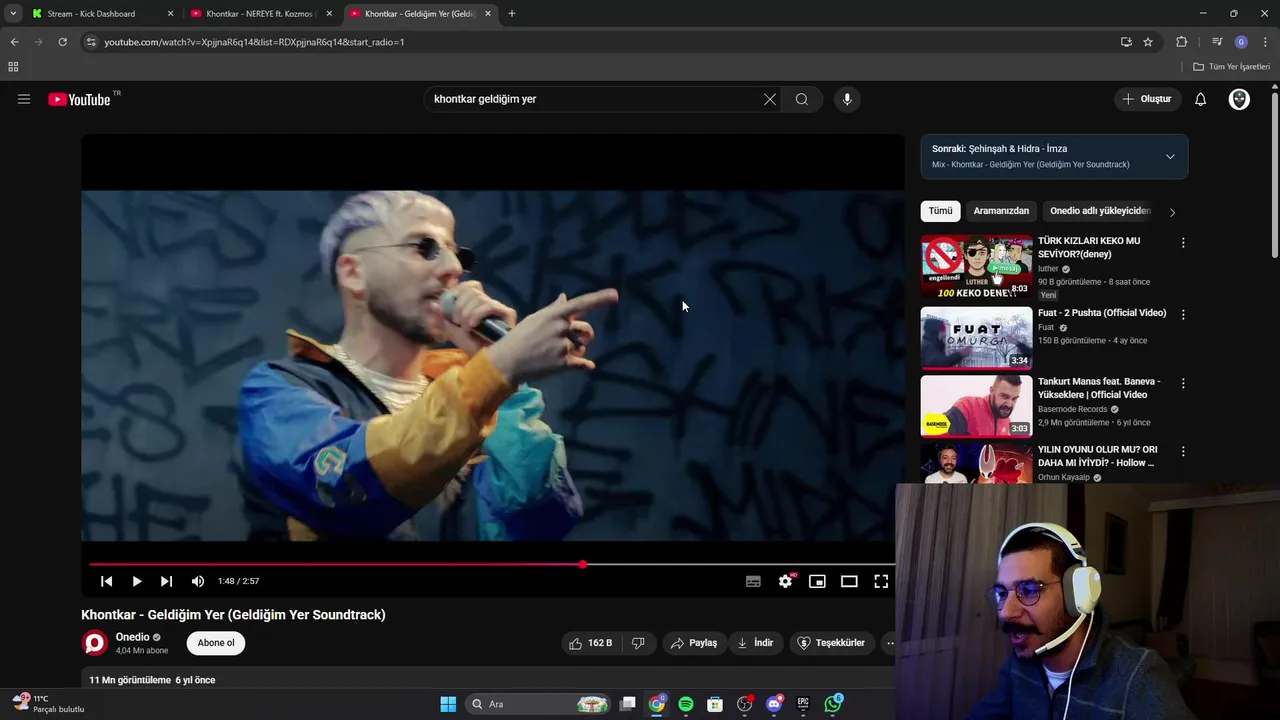Mute the video volume
The height and width of the screenshot is (720, 1280).
pos(198,581)
